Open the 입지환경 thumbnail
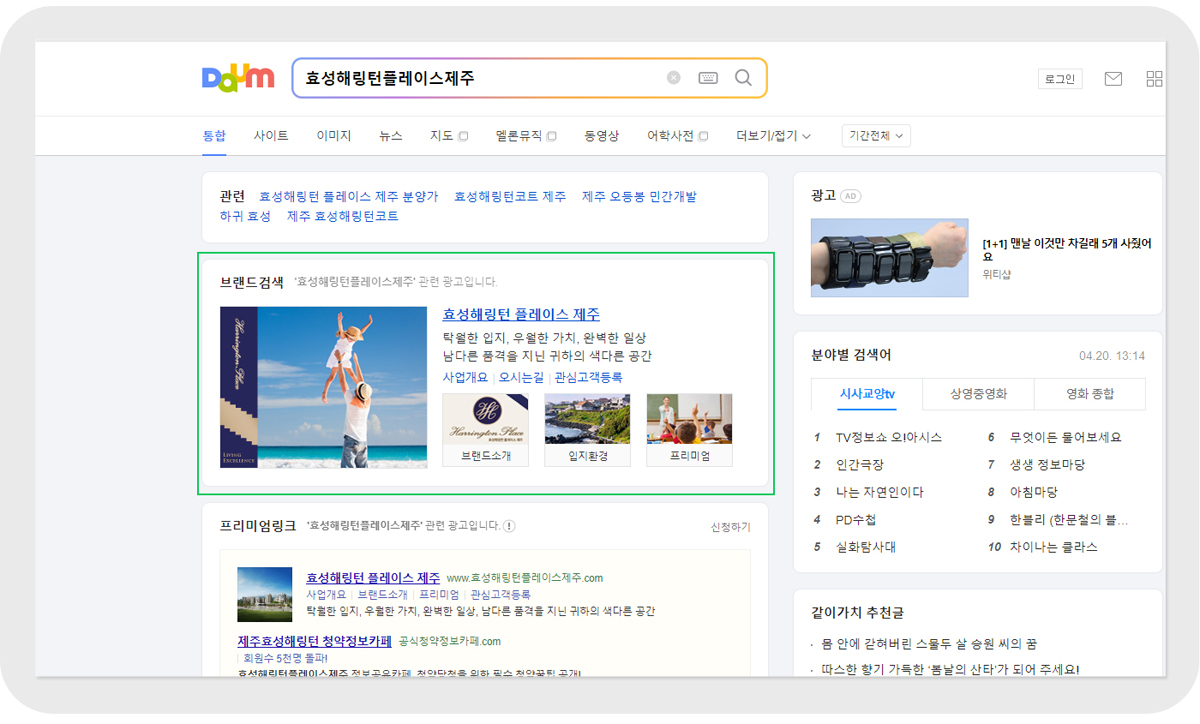The image size is (1200, 724). pyautogui.click(x=587, y=430)
